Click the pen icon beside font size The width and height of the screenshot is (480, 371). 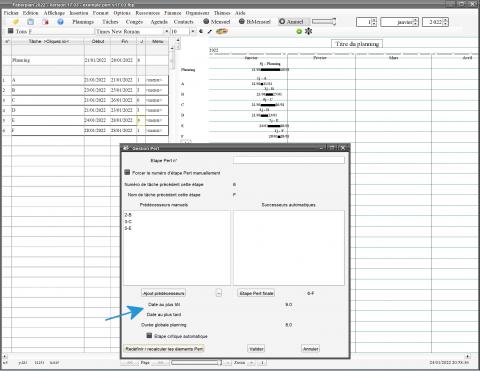click(210, 31)
